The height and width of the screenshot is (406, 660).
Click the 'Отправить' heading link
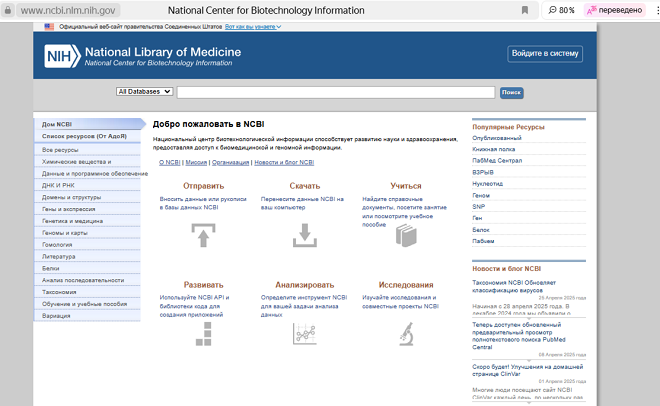203,186
